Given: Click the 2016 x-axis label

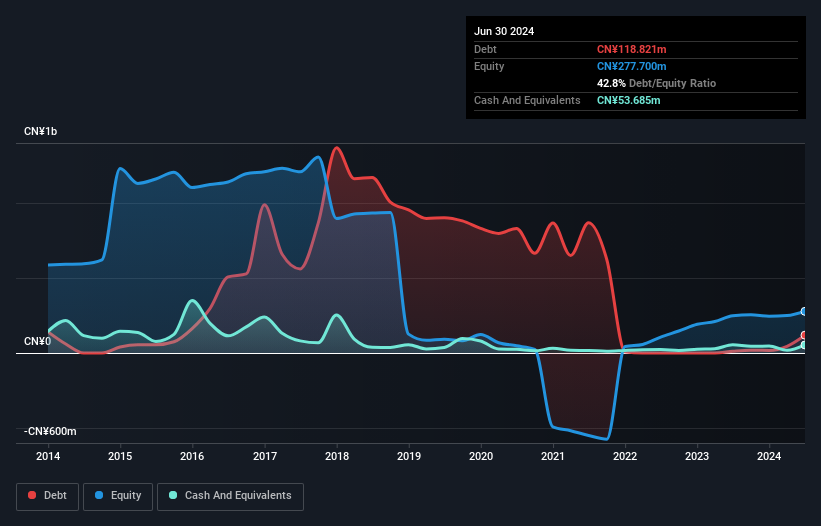Looking at the screenshot, I should point(192,456).
